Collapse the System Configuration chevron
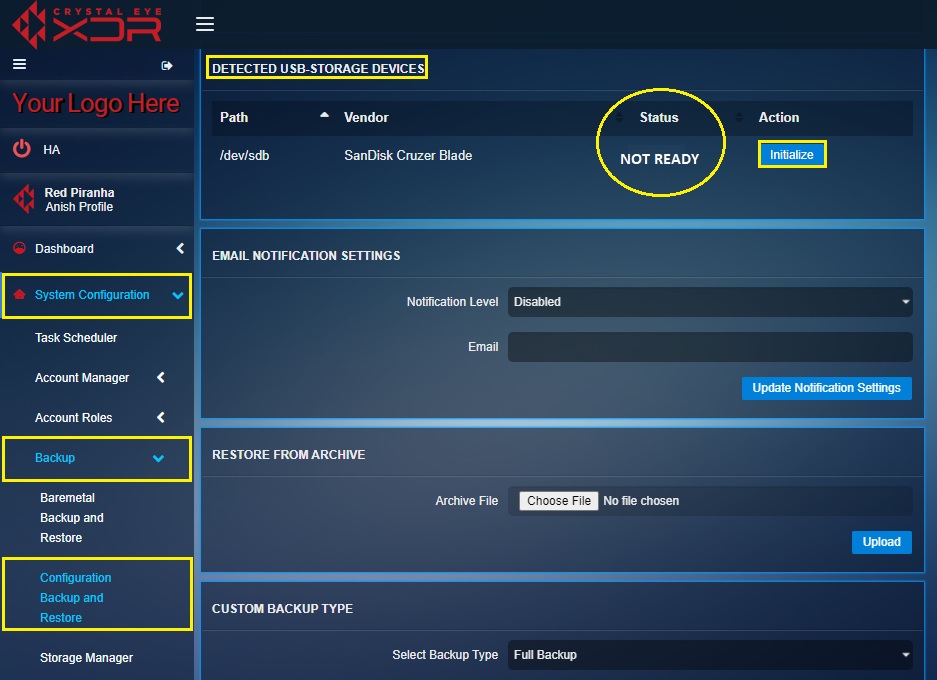This screenshot has height=680, width=937. 177,295
